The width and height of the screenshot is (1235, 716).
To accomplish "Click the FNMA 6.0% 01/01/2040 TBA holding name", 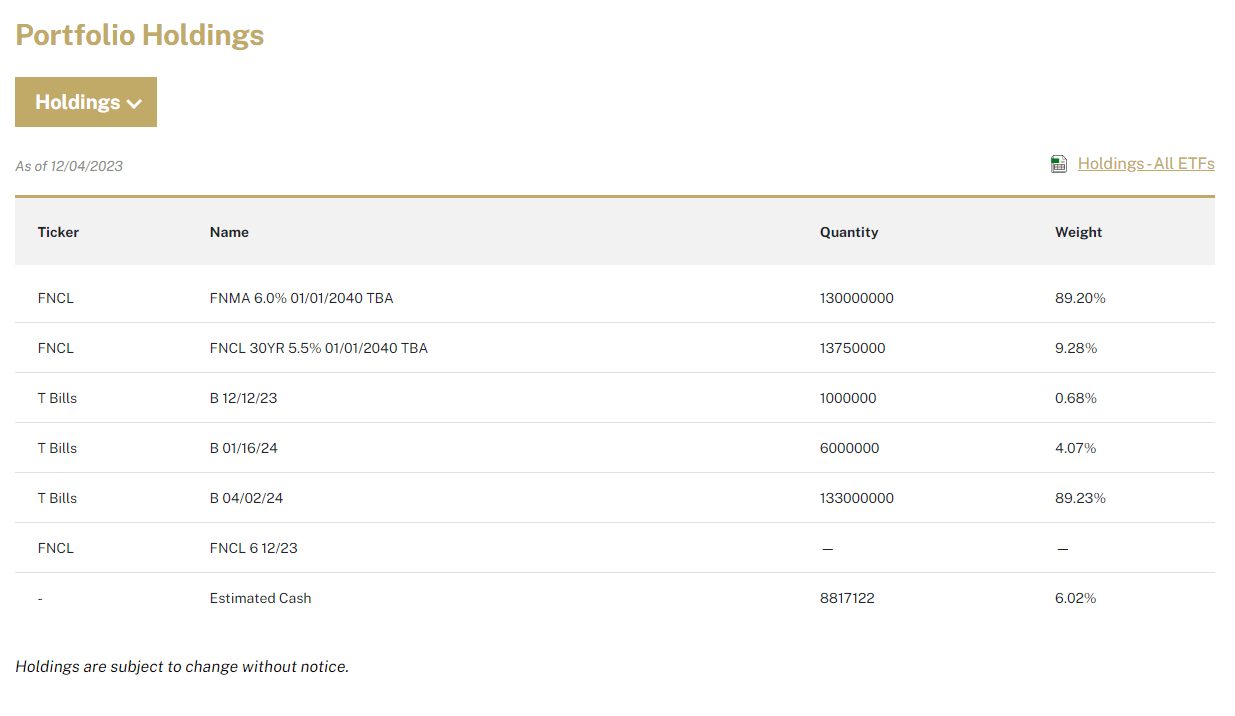I will (301, 297).
